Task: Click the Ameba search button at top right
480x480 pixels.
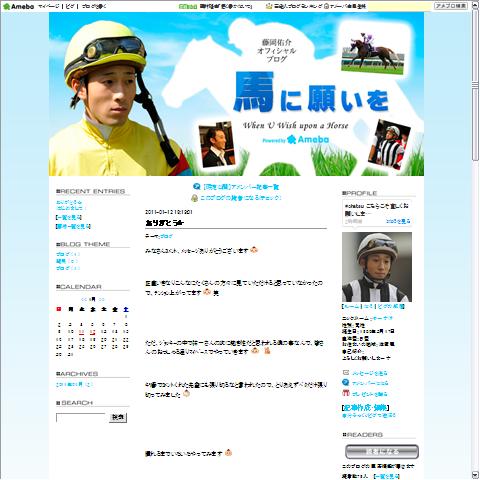Action: coord(451,6)
